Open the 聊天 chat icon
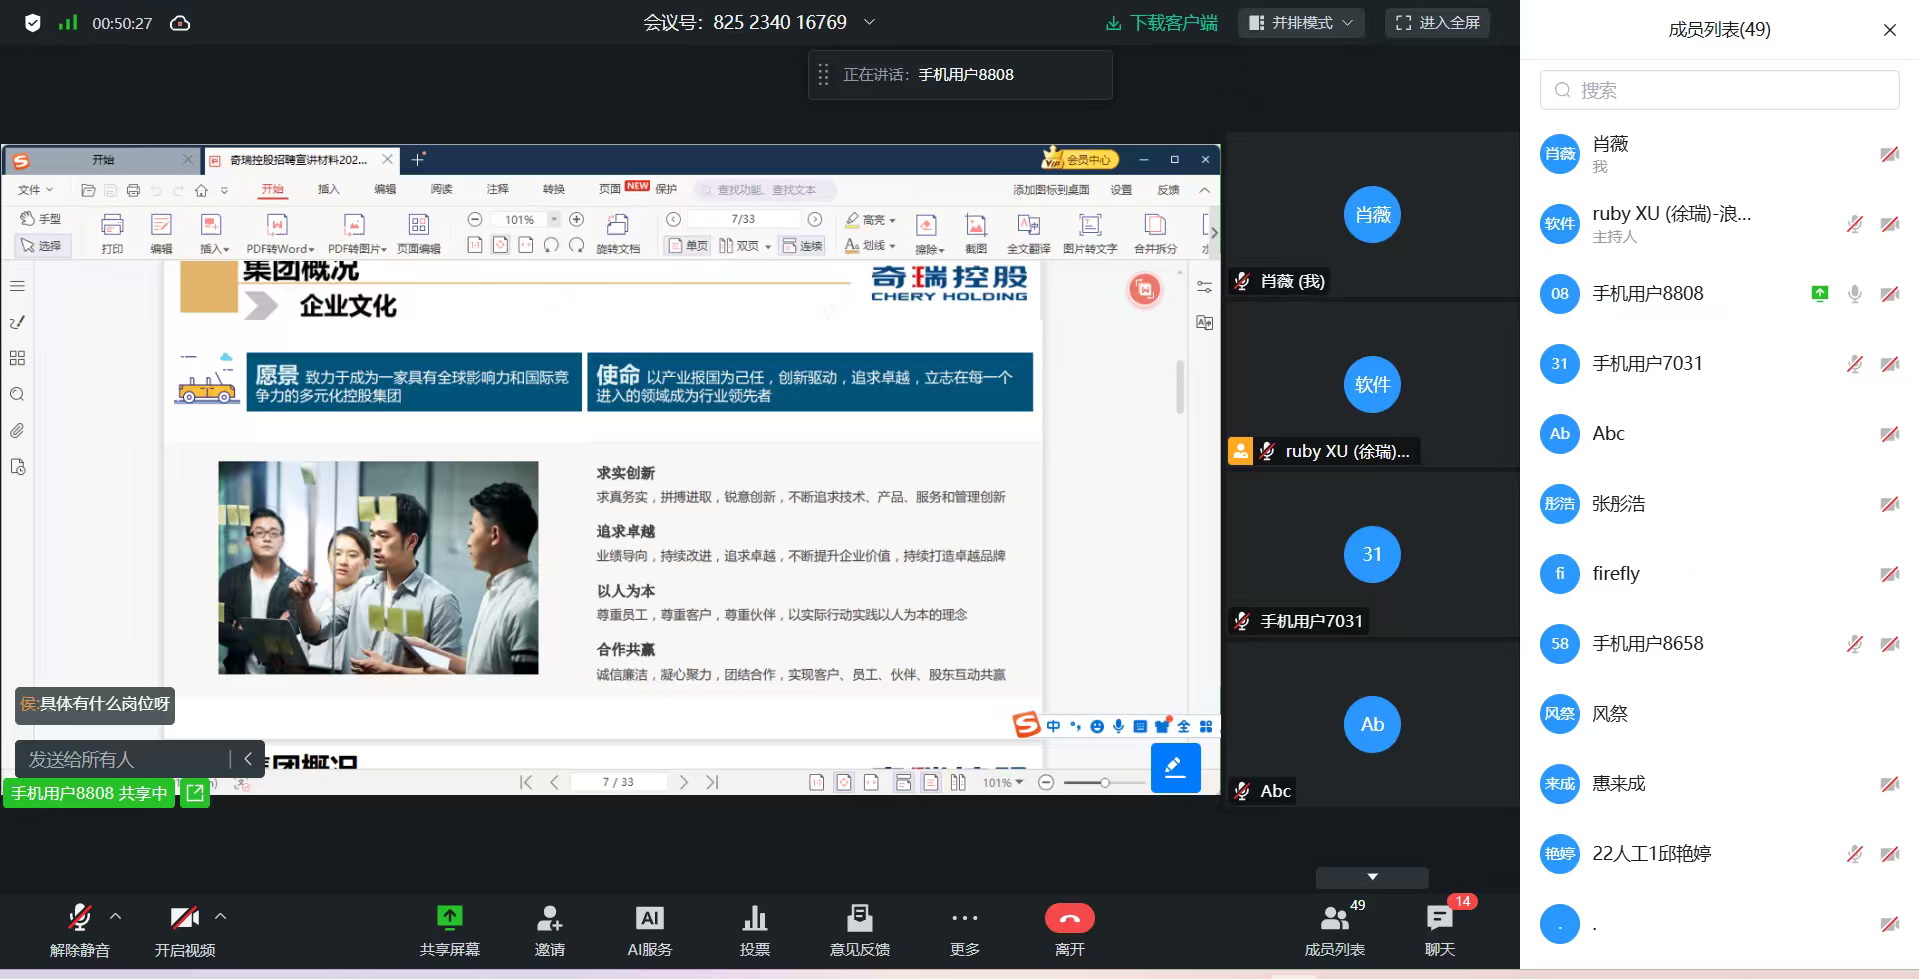This screenshot has width=1919, height=979. (1439, 918)
